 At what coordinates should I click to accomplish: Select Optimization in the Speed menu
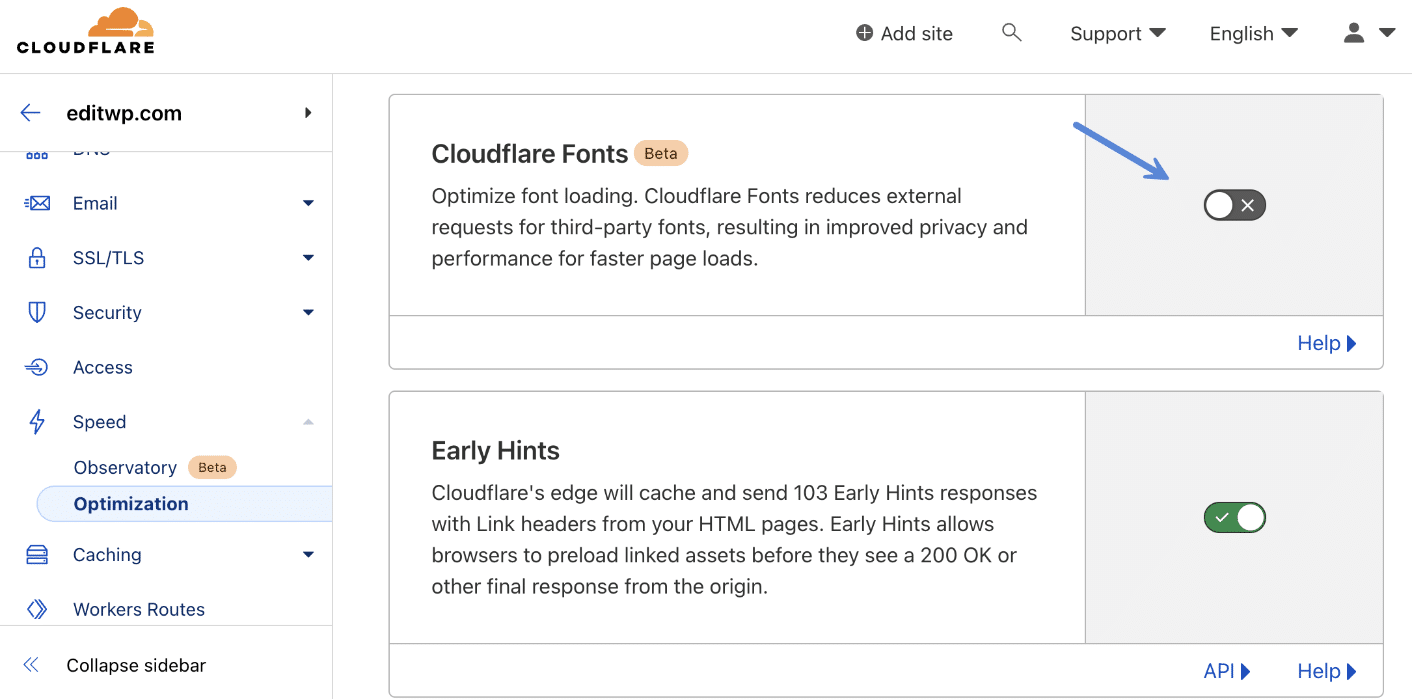[x=131, y=503]
